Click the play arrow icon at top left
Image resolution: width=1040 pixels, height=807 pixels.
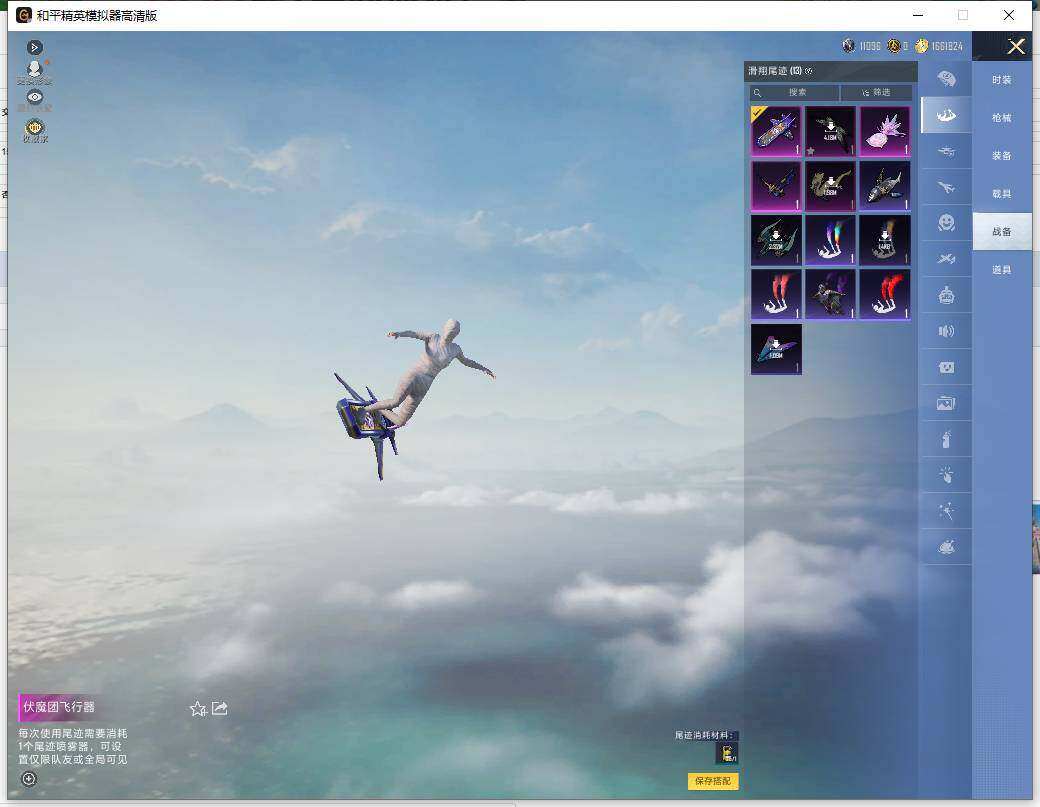(x=35, y=47)
